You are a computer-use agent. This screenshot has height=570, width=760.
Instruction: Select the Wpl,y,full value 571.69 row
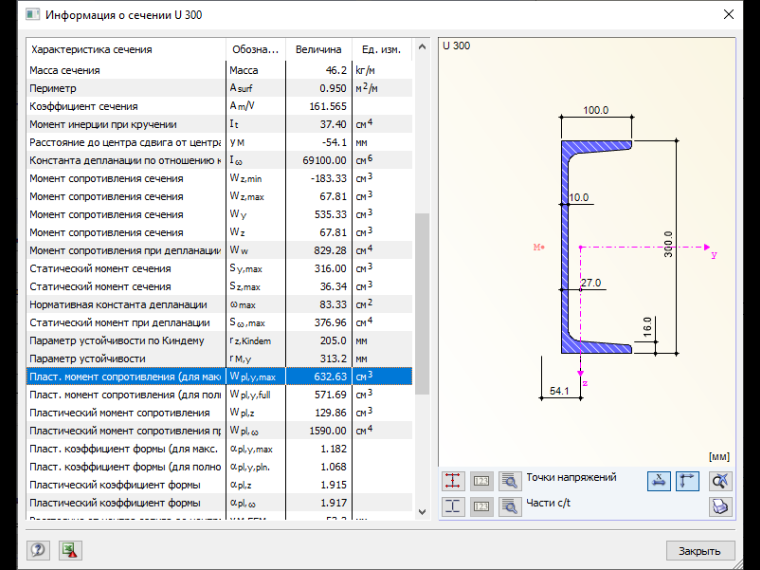[219, 395]
